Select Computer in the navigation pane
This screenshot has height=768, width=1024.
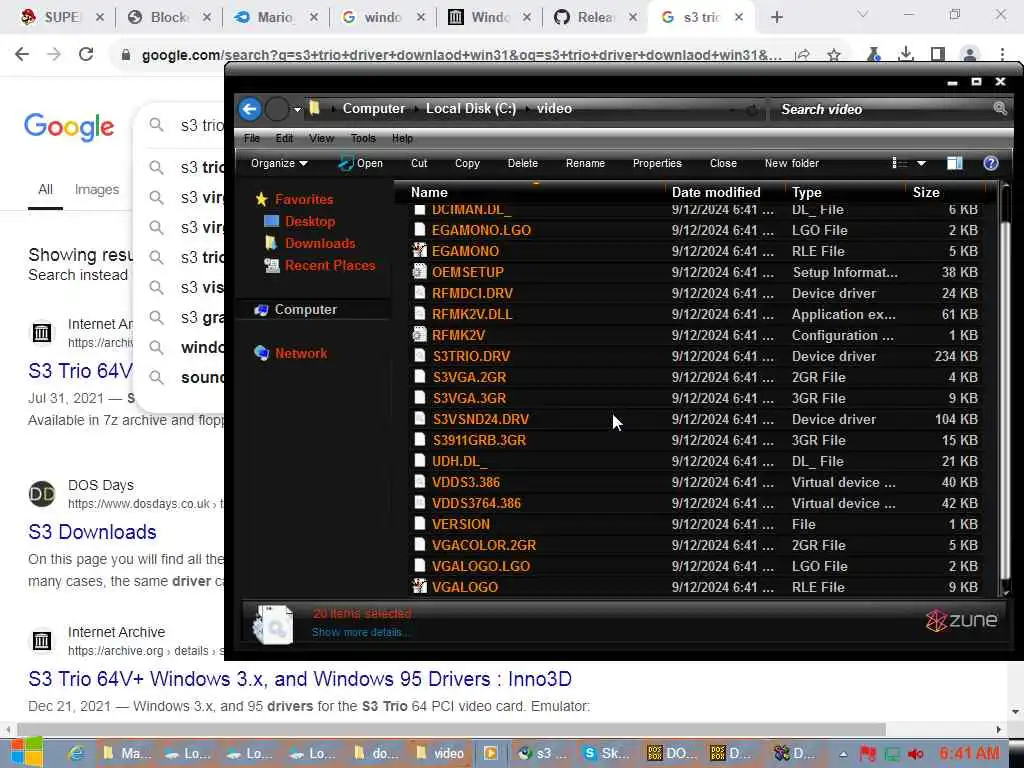306,310
